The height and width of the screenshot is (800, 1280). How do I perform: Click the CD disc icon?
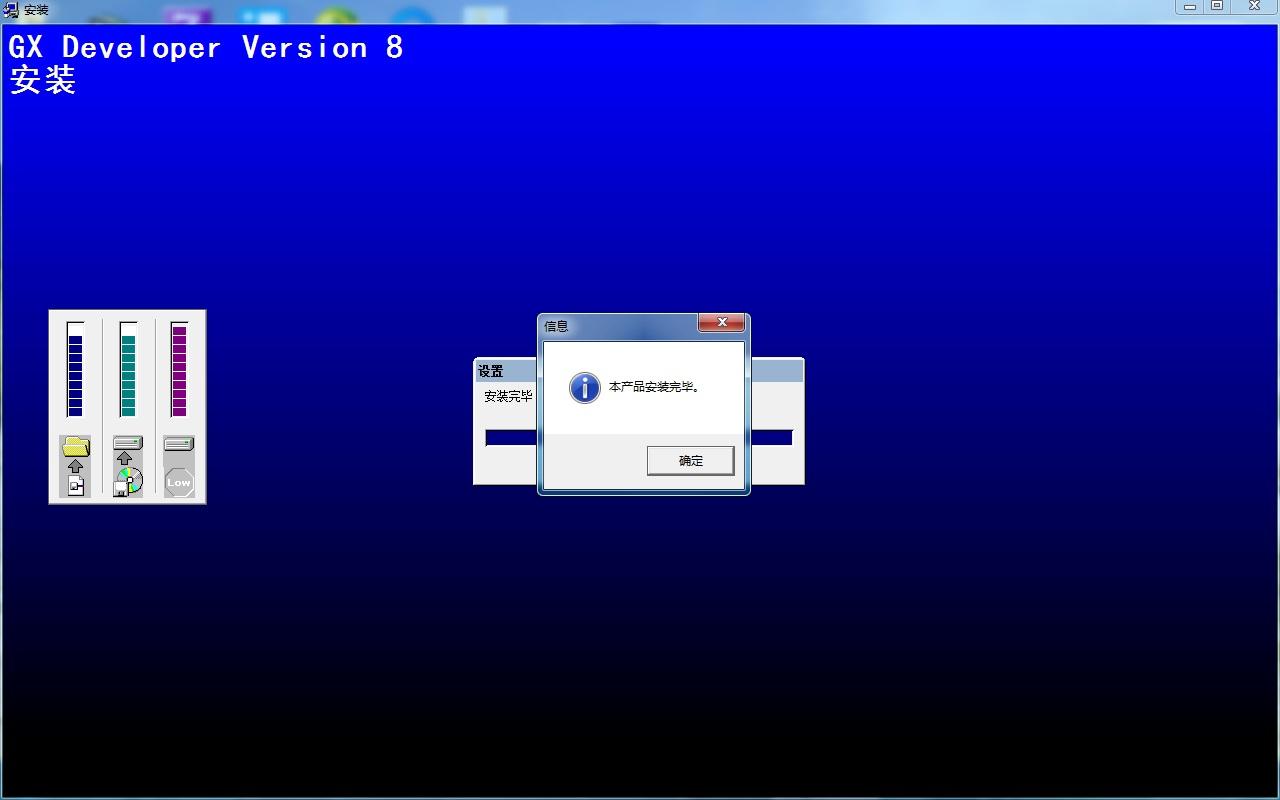(128, 482)
